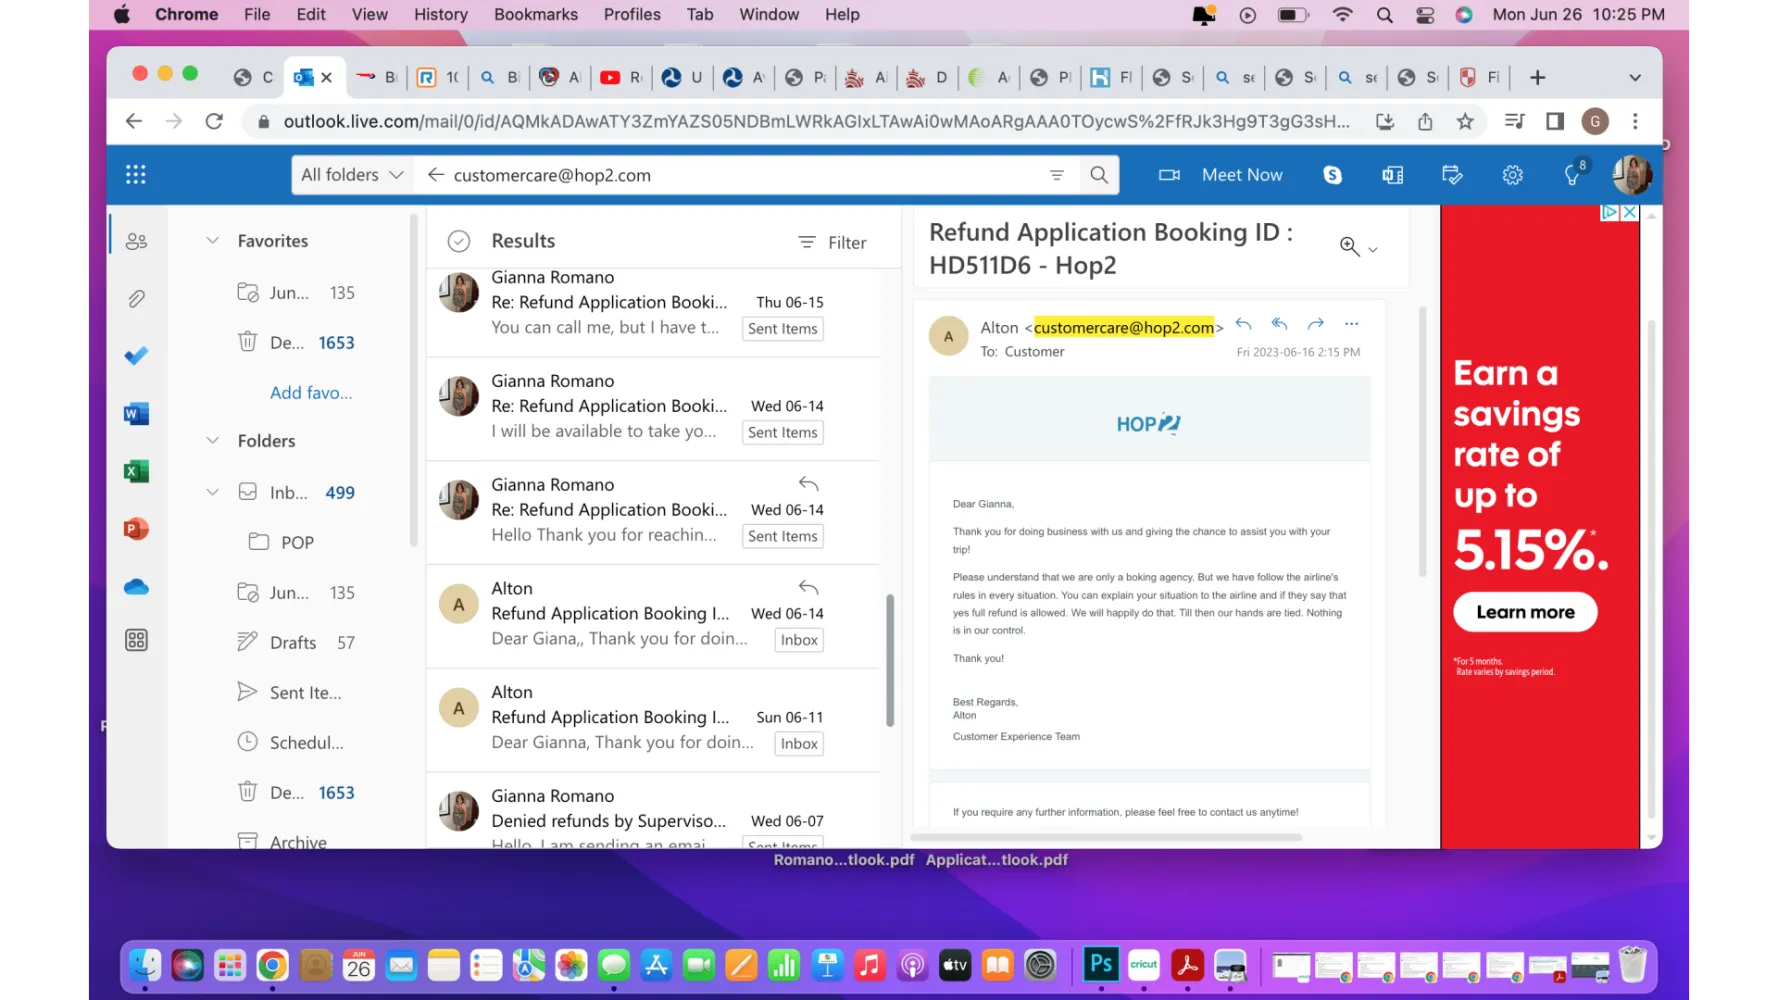Open Drafts folder

tap(295, 642)
